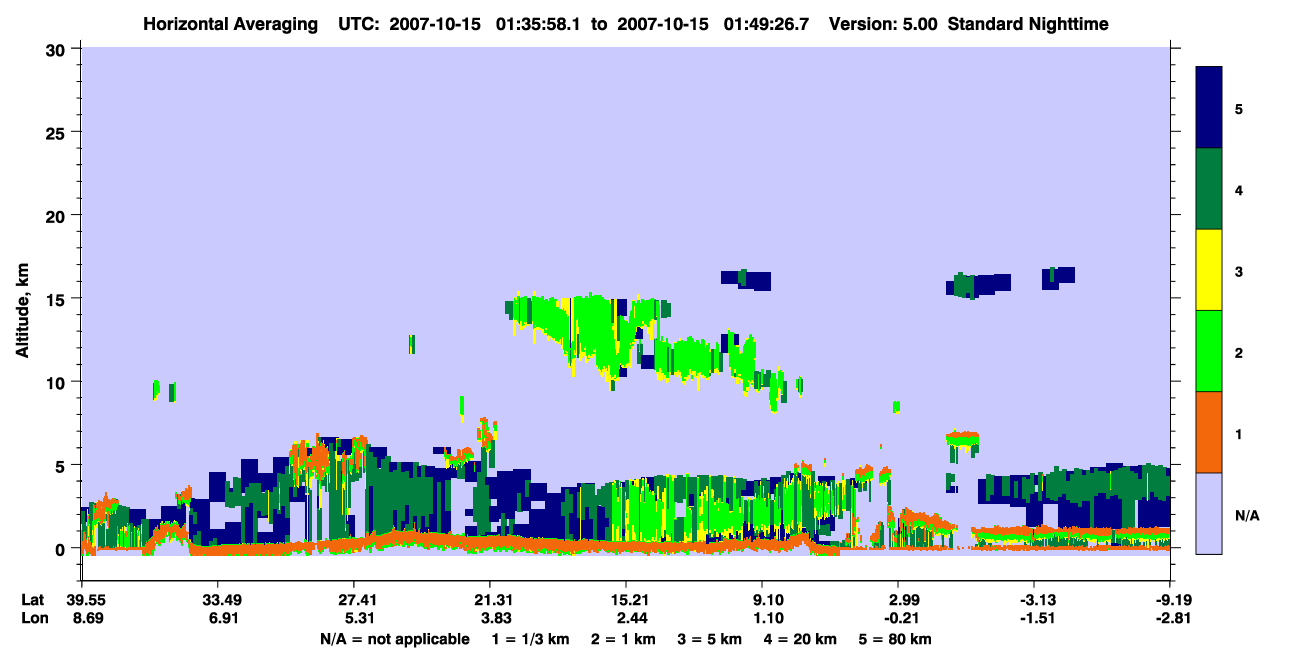Click the 'Altitude, km' axis label
The width and height of the screenshot is (1300, 667).
point(22,312)
